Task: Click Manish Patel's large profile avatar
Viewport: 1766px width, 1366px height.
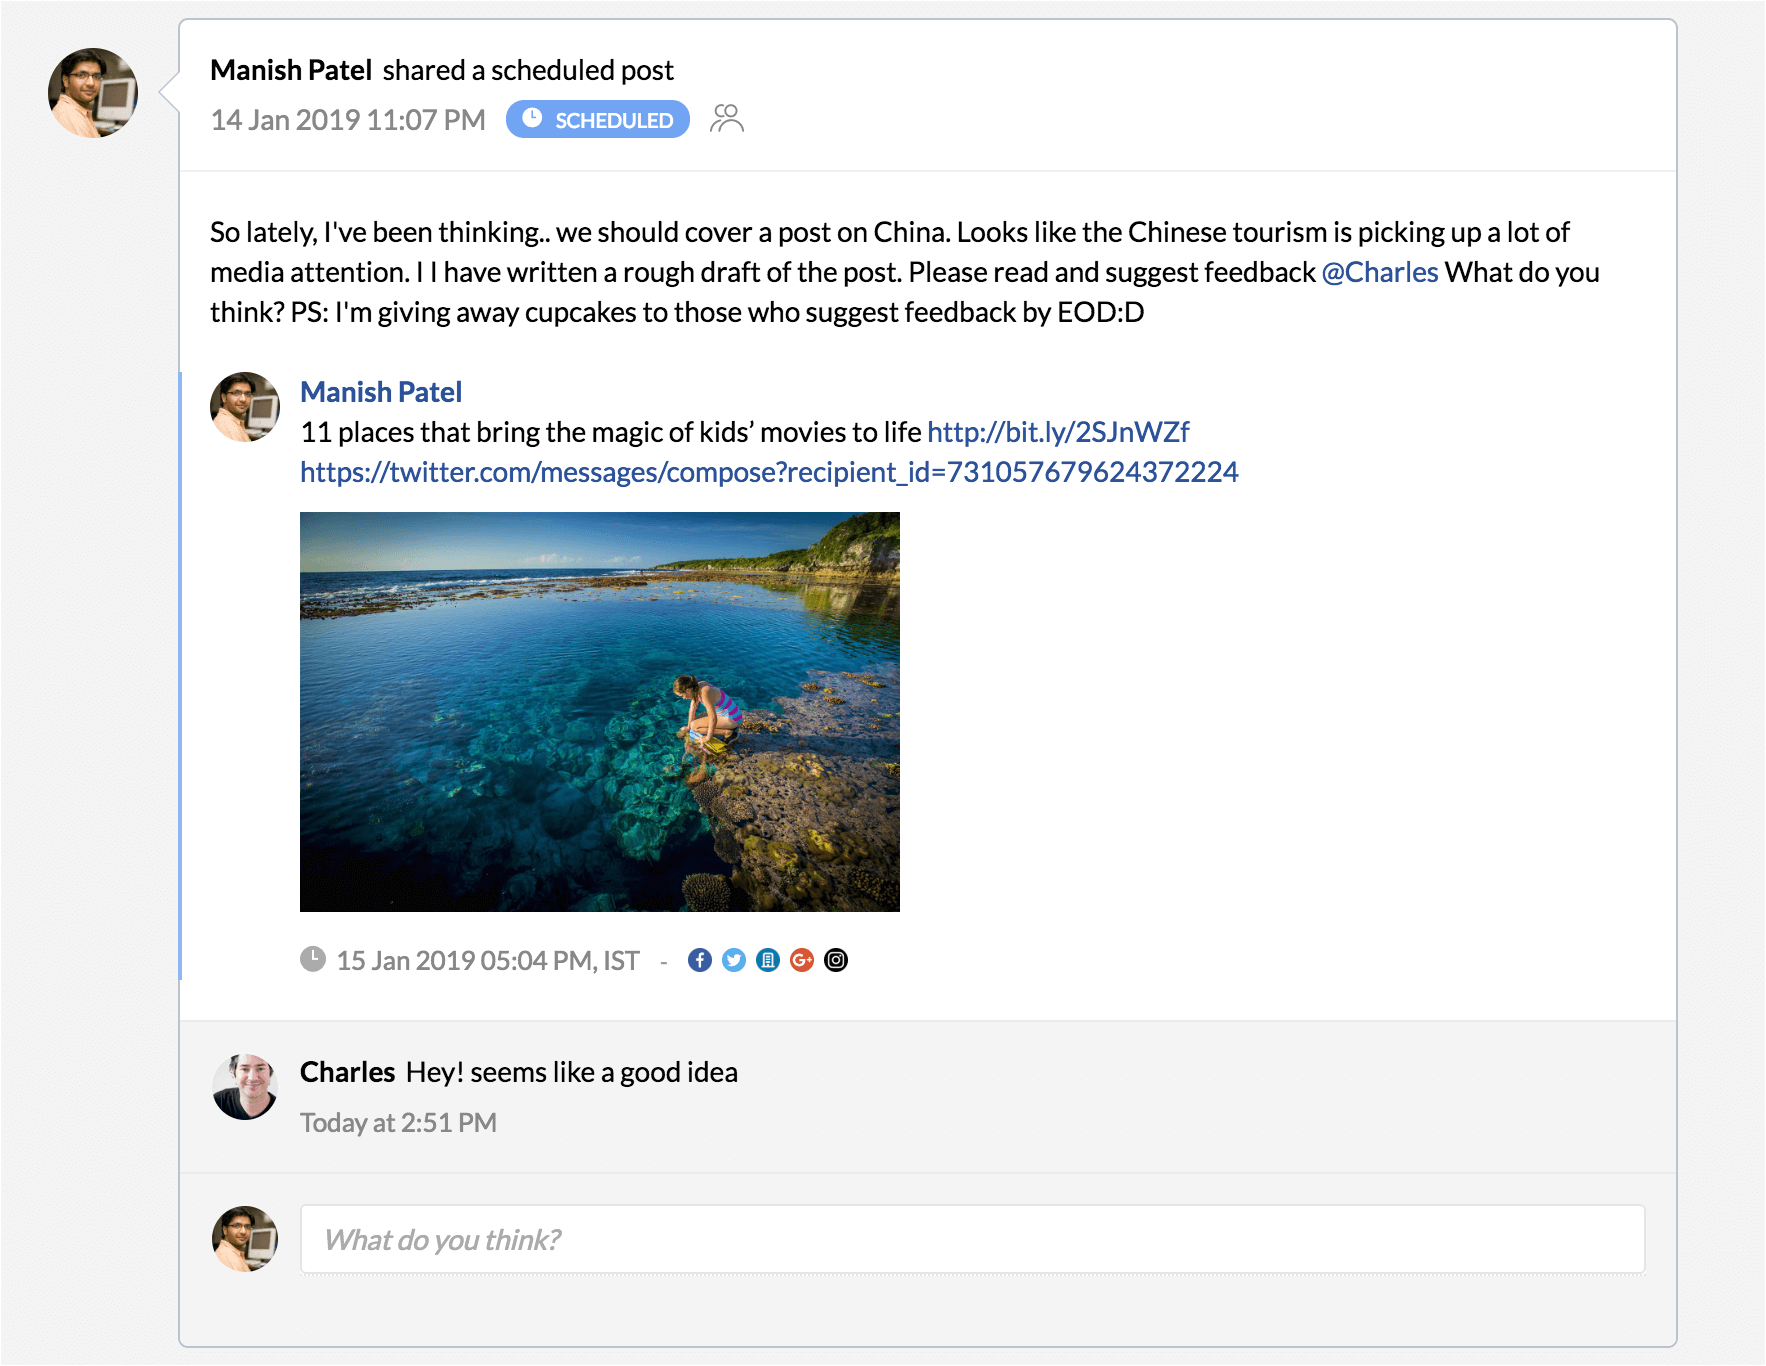Action: [x=93, y=93]
